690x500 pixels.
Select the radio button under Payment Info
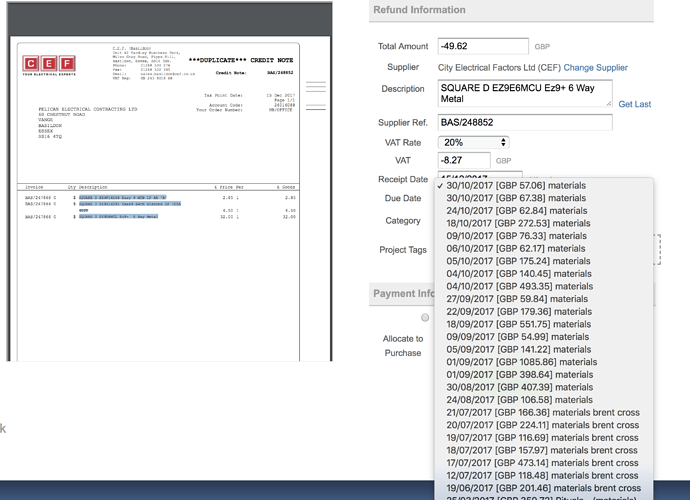[425, 317]
